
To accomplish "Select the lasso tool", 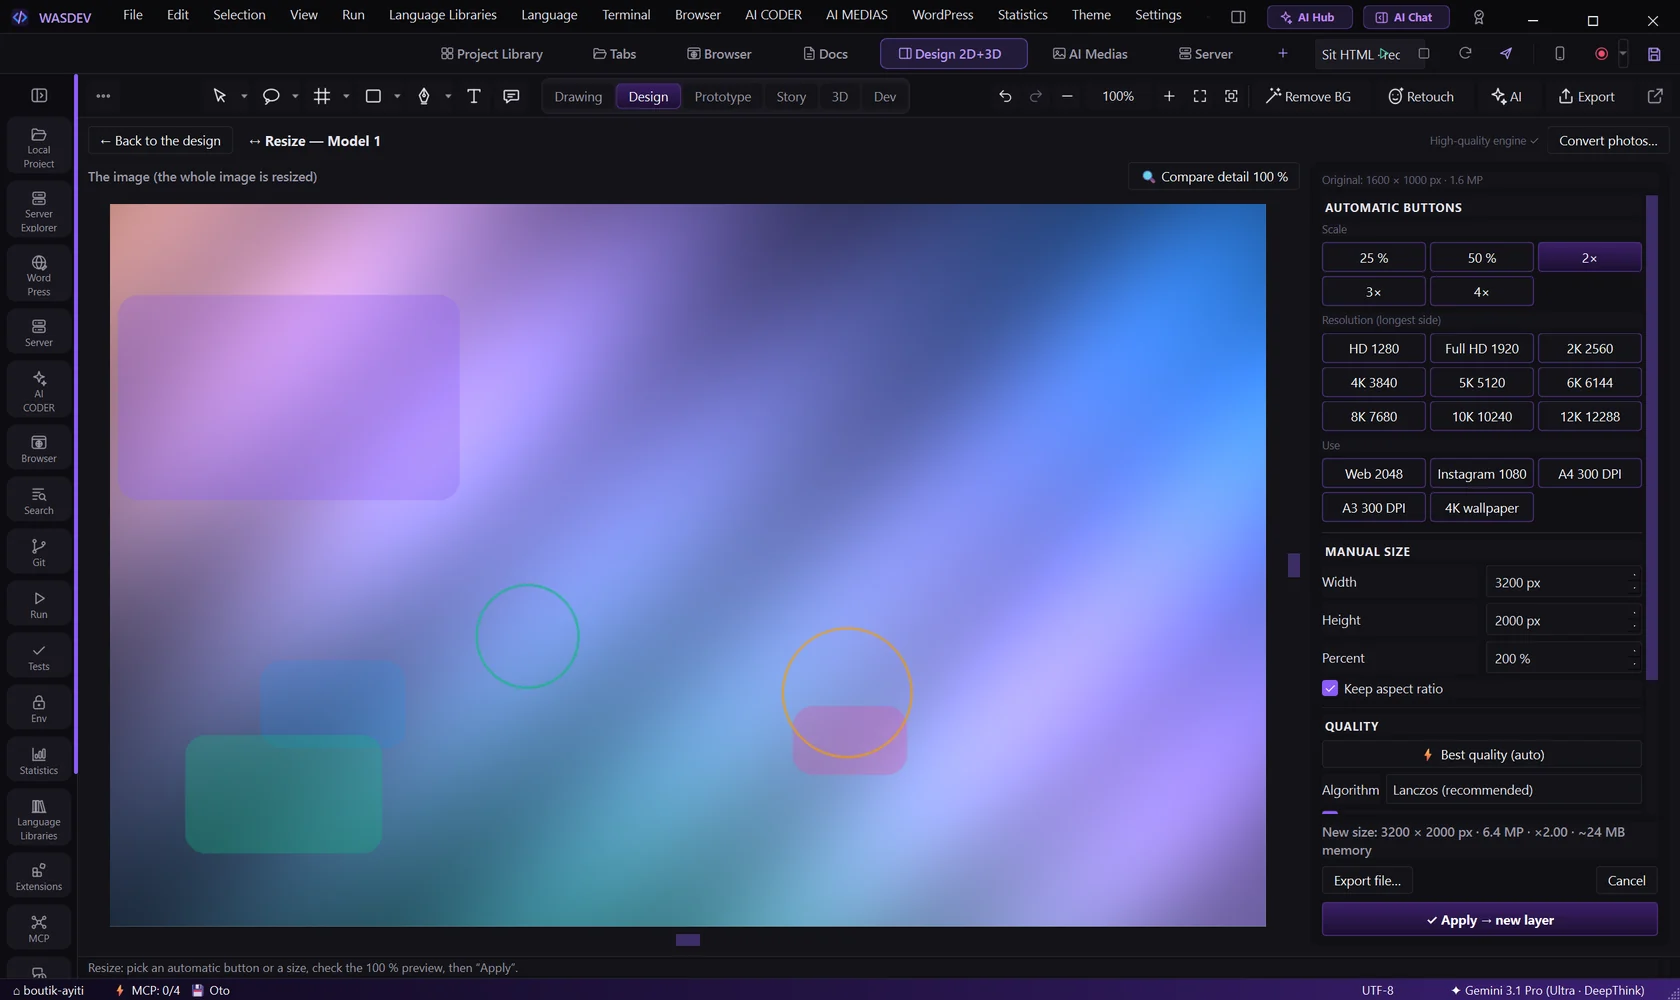I will (x=270, y=96).
